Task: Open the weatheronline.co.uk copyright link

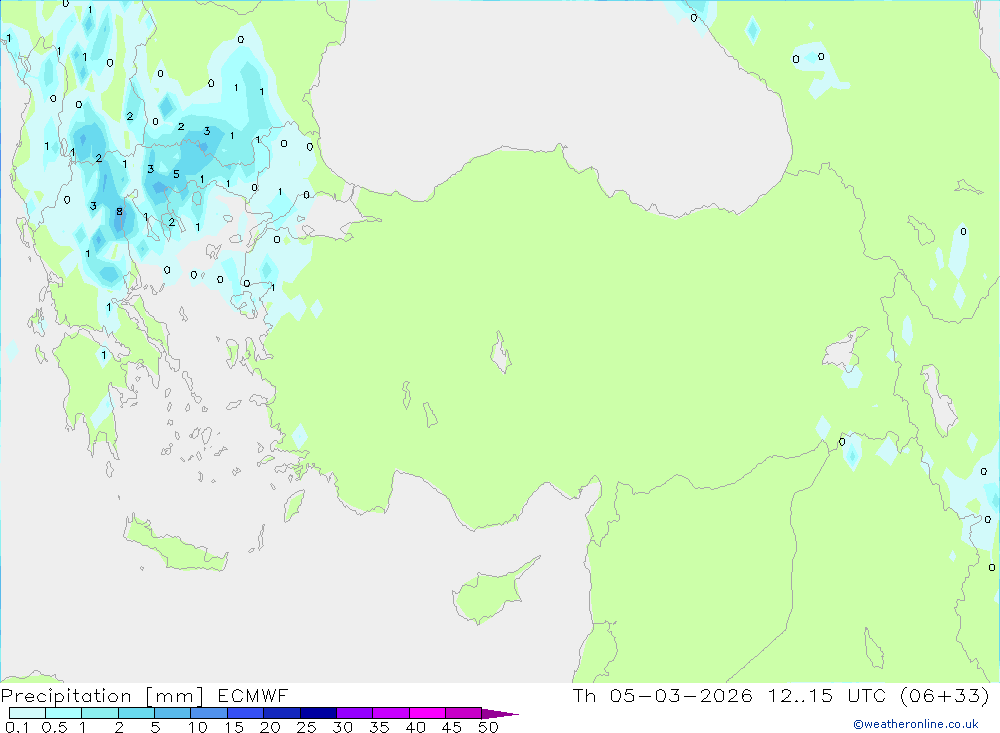Action: (916, 724)
